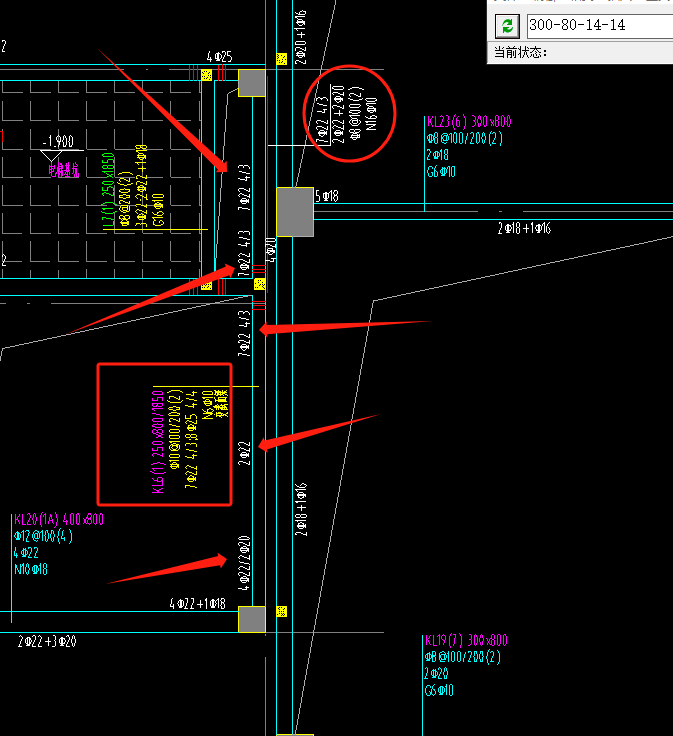Select the KL23(6) 300x800 beam label

469,122
